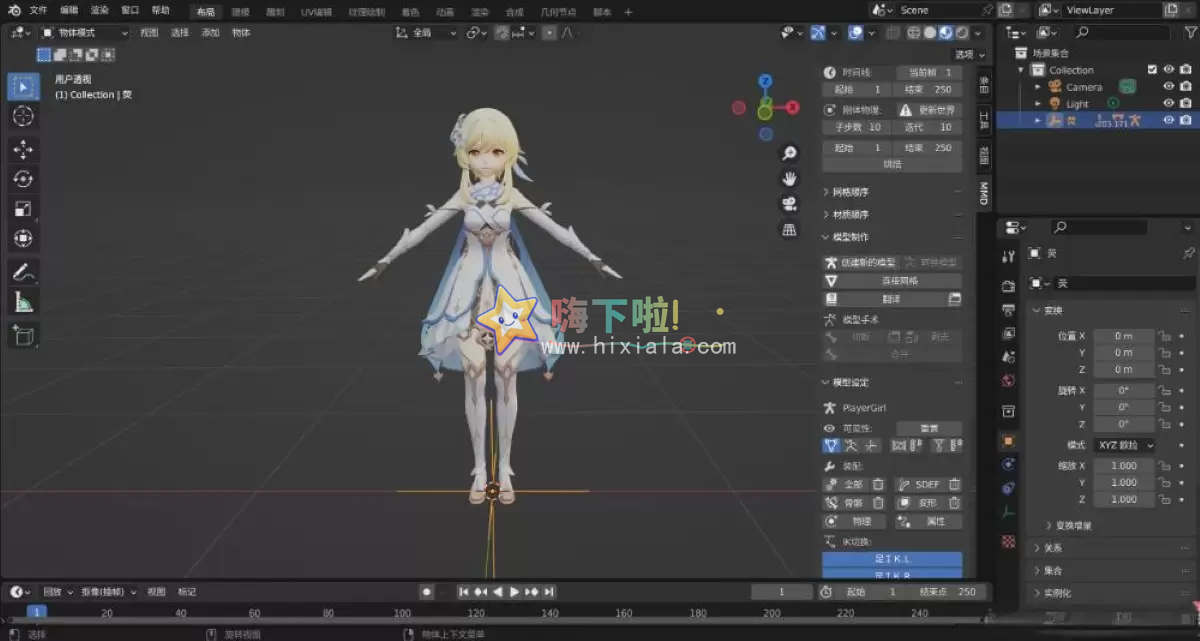Hide the Light object in the outliner
Screen dimensions: 1200x641
[x=1167, y=103]
